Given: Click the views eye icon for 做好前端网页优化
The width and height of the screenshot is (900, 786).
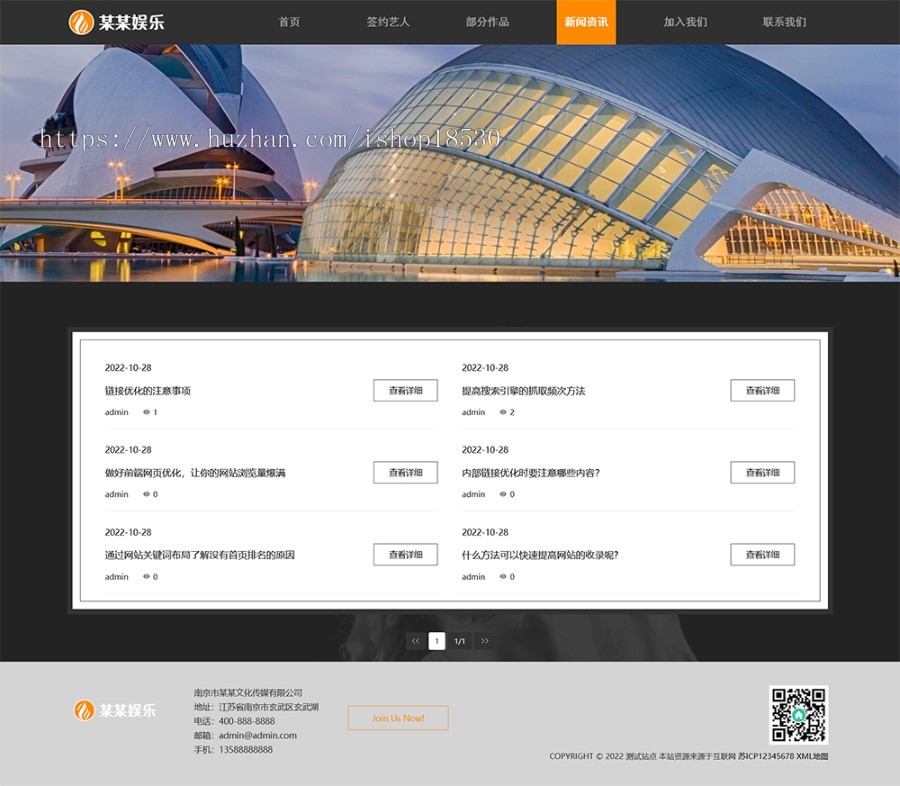Looking at the screenshot, I should pyautogui.click(x=146, y=494).
